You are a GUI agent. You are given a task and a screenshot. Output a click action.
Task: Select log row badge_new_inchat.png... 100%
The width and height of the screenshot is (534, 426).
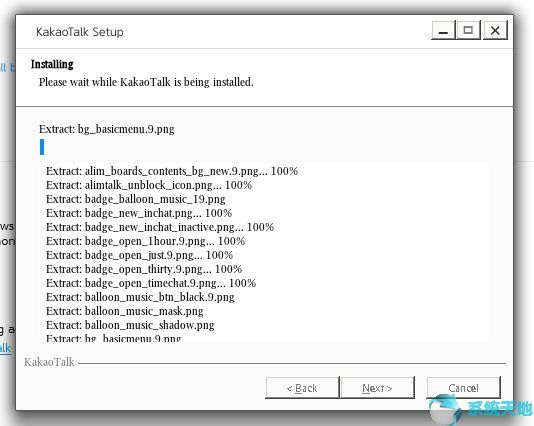pos(139,213)
